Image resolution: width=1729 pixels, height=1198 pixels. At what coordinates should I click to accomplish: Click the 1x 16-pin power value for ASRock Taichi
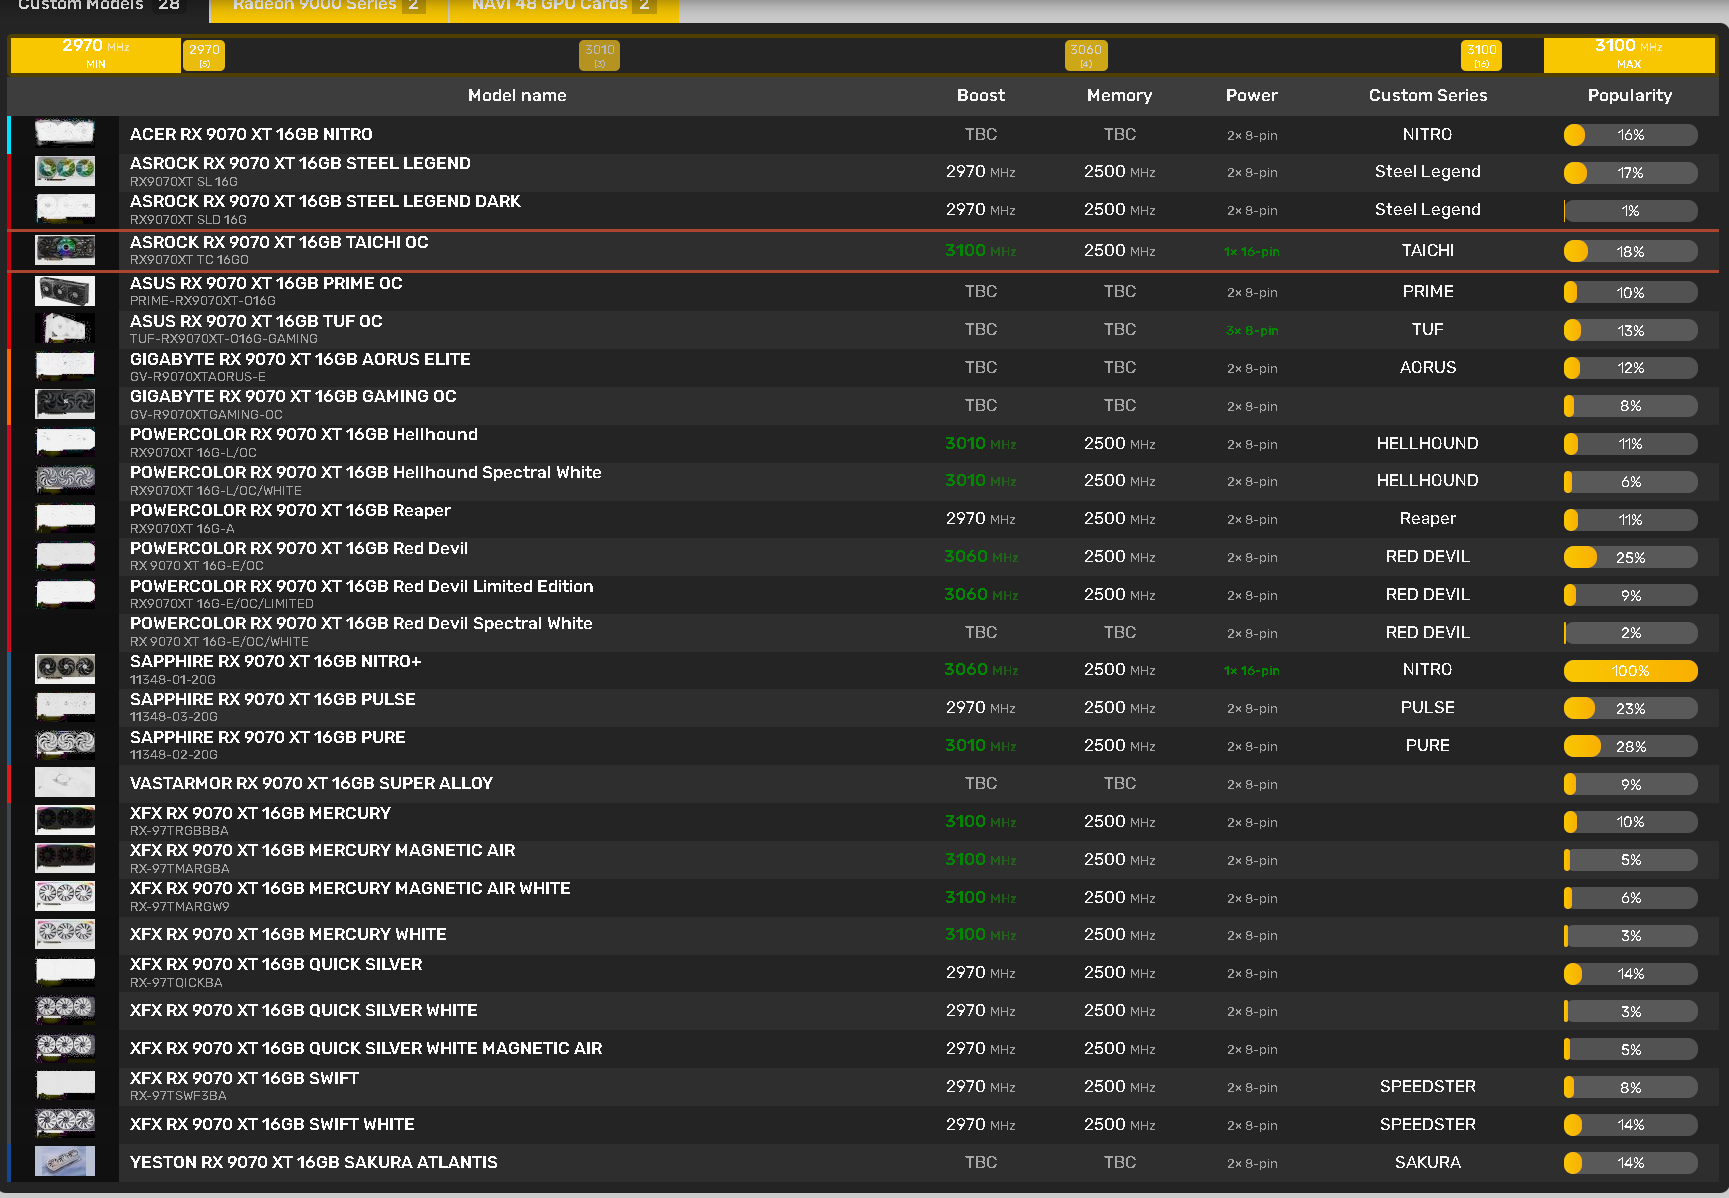tap(1252, 251)
